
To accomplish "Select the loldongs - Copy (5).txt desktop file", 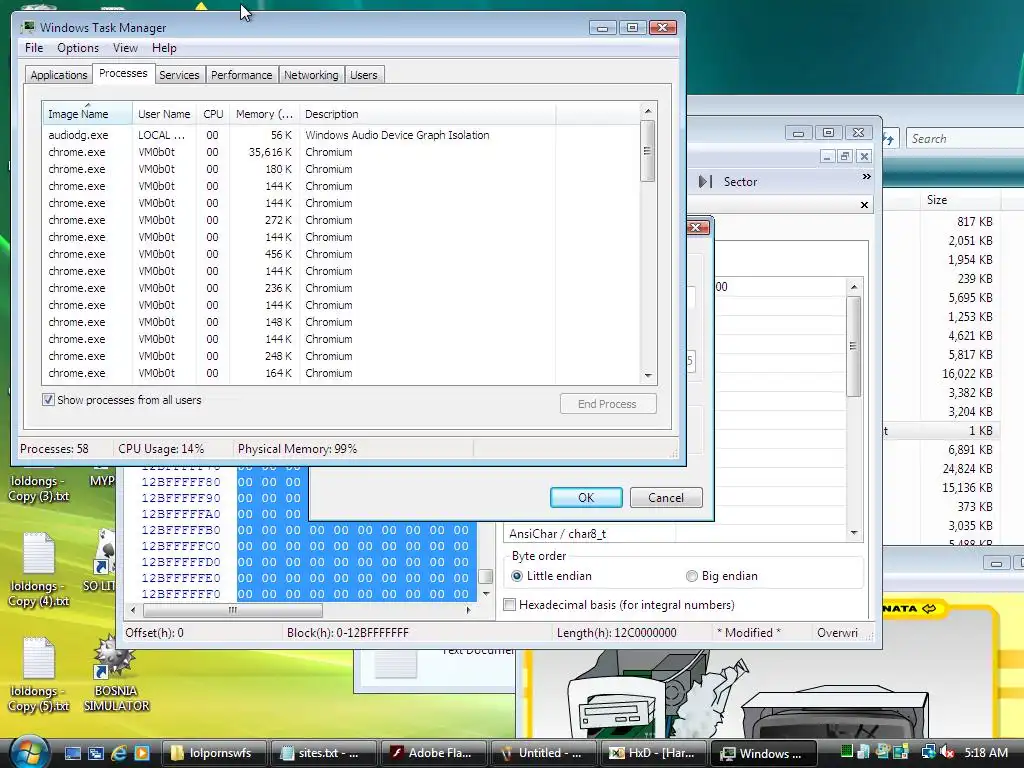I will tap(39, 675).
